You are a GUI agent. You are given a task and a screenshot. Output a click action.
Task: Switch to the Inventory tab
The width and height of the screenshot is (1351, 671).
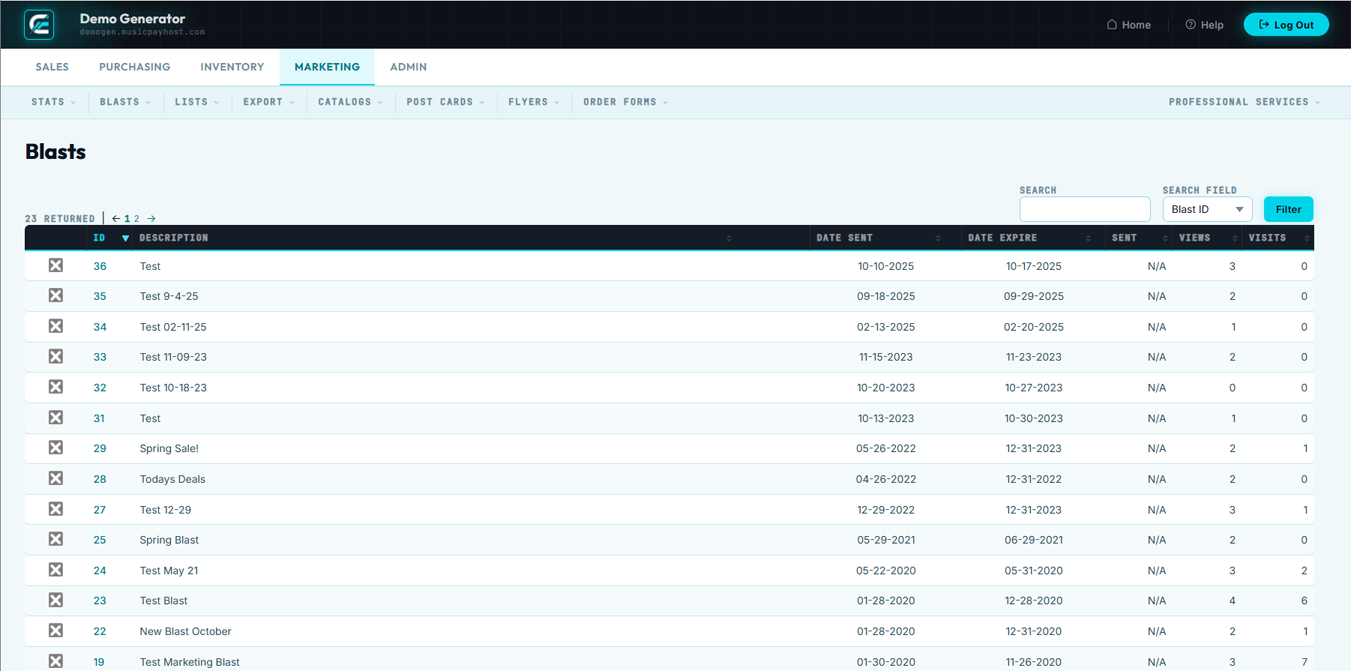click(x=232, y=67)
